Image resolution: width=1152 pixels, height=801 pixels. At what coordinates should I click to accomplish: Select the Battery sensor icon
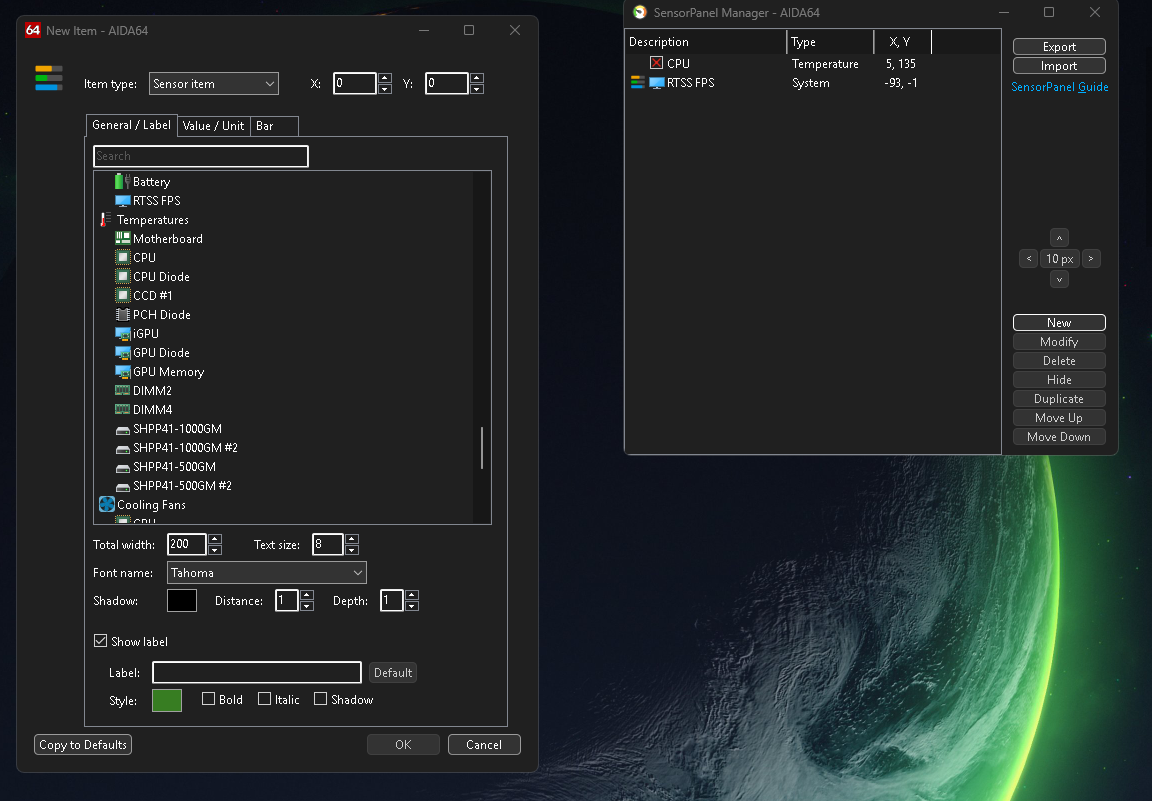[122, 182]
